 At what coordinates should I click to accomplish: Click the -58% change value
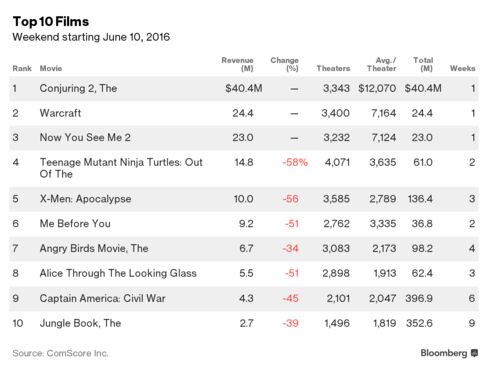pyautogui.click(x=295, y=162)
